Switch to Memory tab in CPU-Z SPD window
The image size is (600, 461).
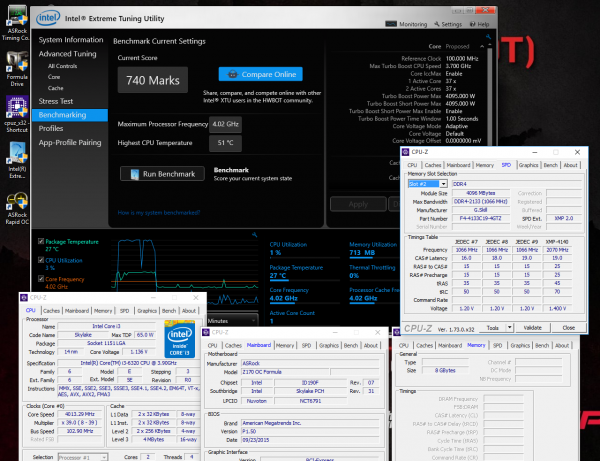tap(484, 165)
